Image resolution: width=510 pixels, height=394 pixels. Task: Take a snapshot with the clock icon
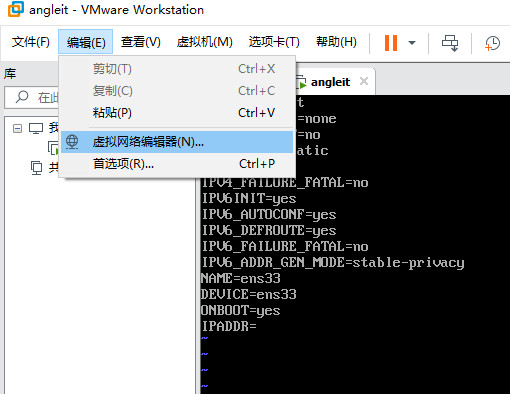[x=492, y=43]
